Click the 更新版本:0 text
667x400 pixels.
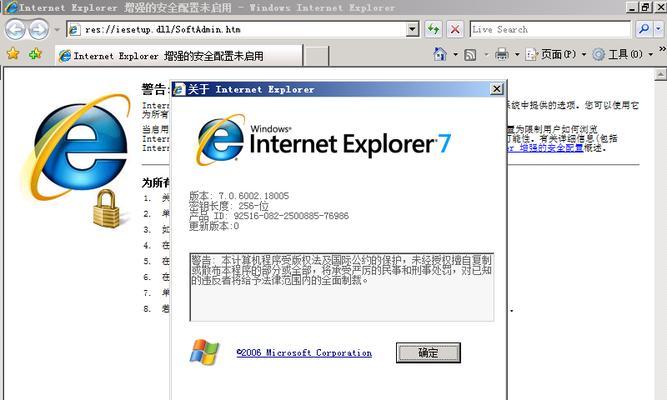214,226
